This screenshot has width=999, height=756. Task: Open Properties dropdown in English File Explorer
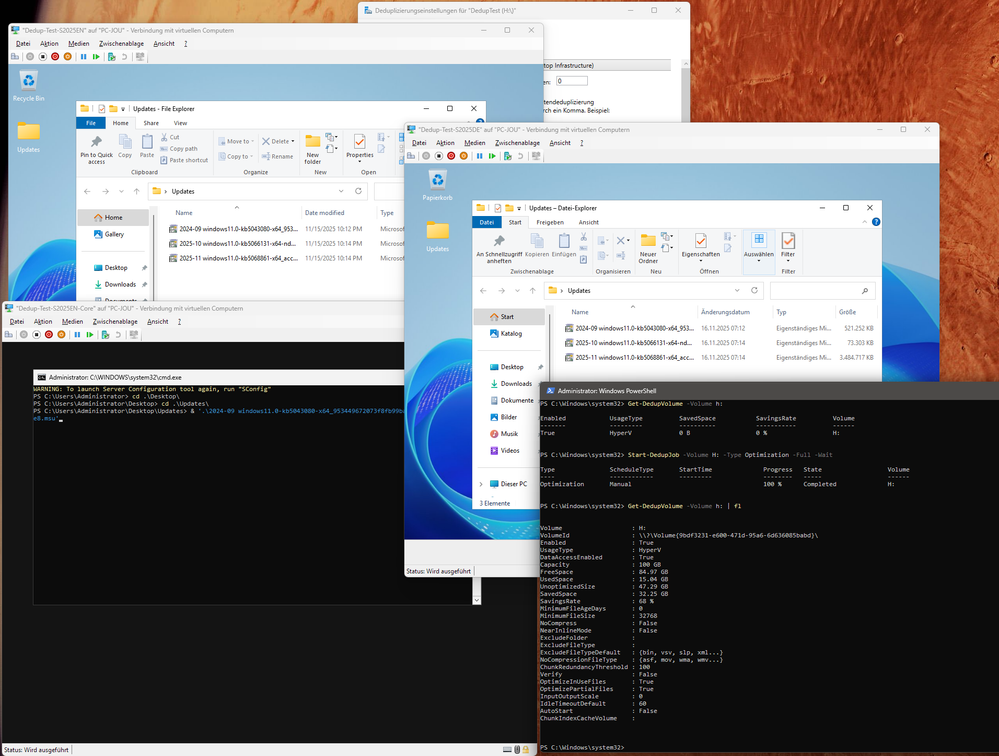point(360,161)
